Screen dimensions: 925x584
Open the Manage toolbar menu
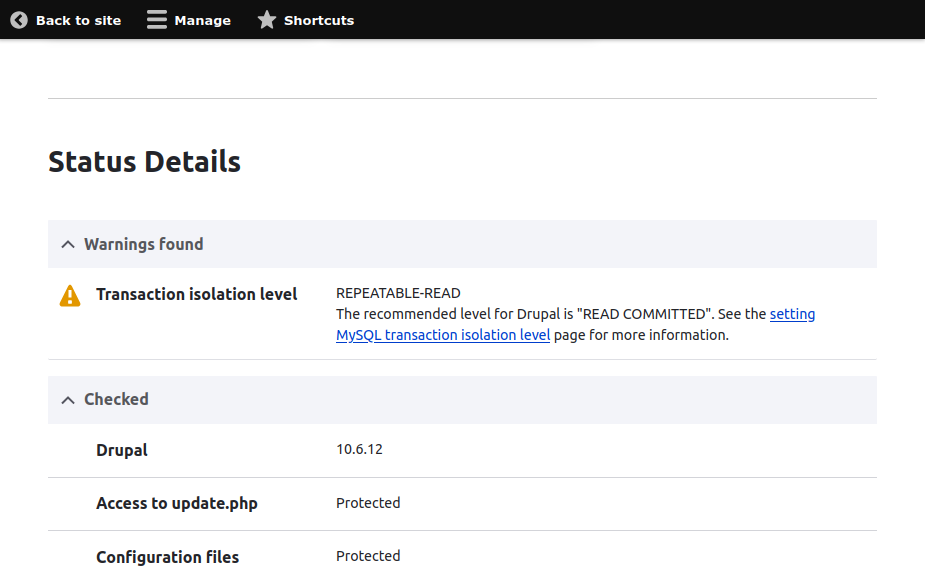(x=189, y=20)
